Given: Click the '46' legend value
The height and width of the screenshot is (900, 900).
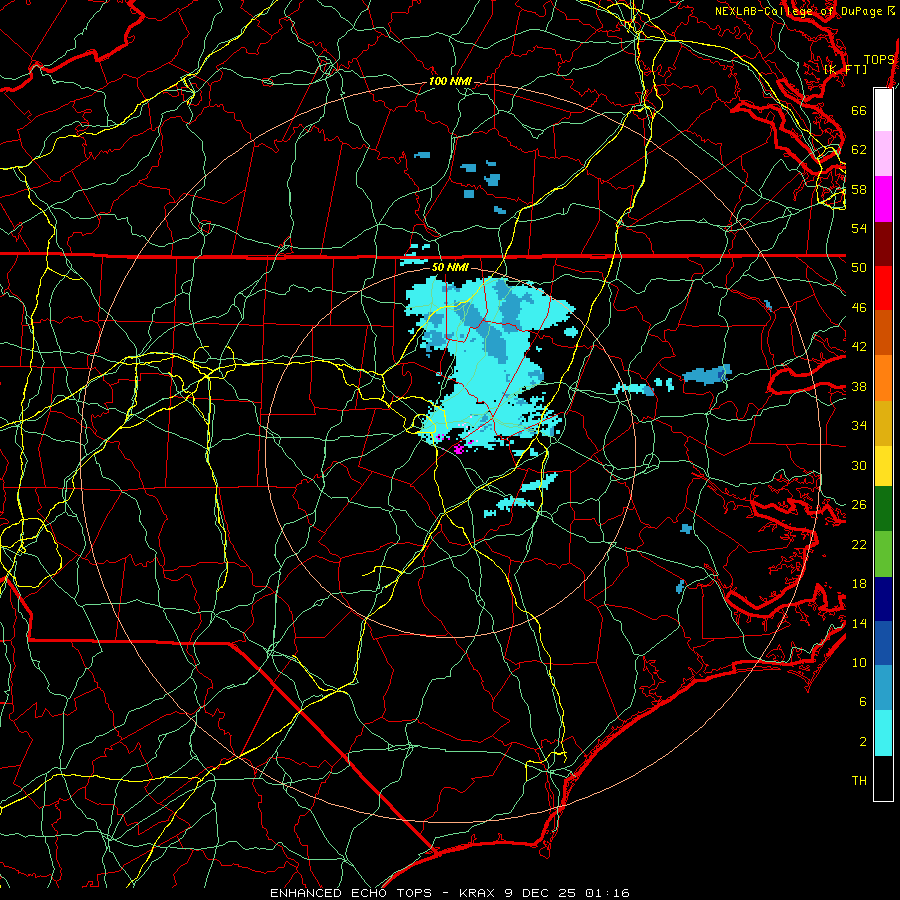Looking at the screenshot, I should point(859,308).
